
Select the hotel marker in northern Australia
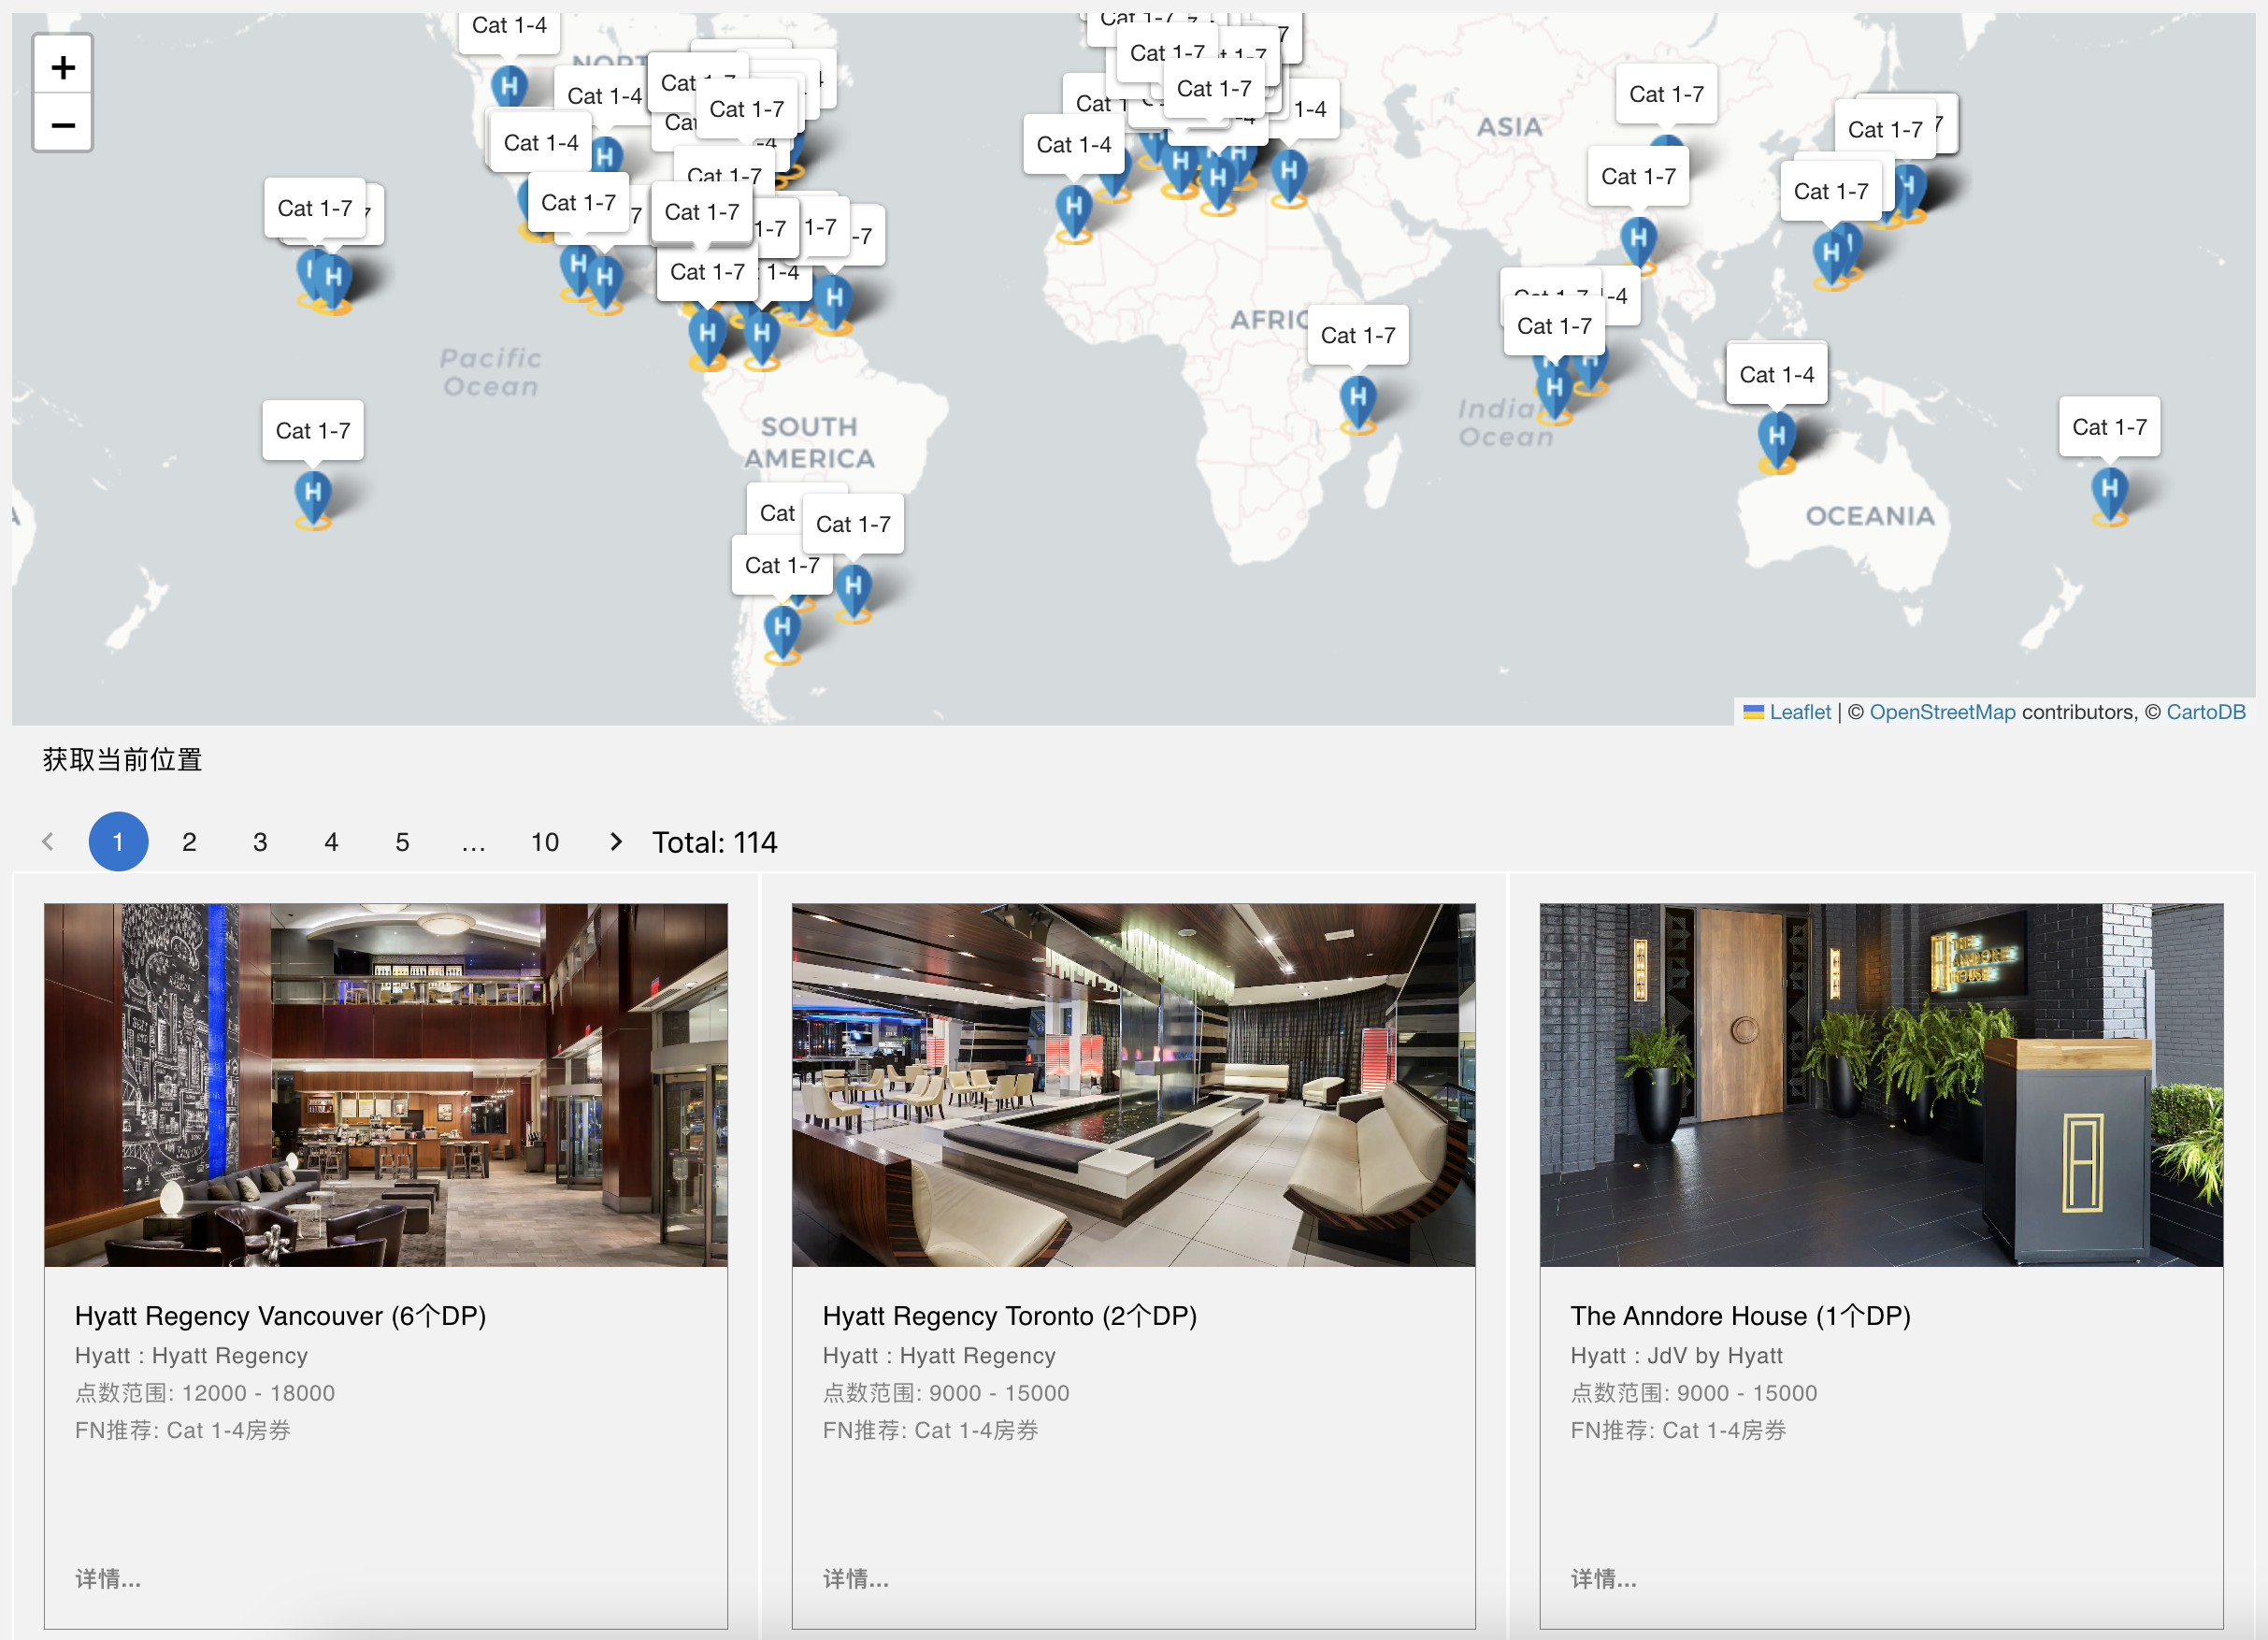[x=1776, y=441]
